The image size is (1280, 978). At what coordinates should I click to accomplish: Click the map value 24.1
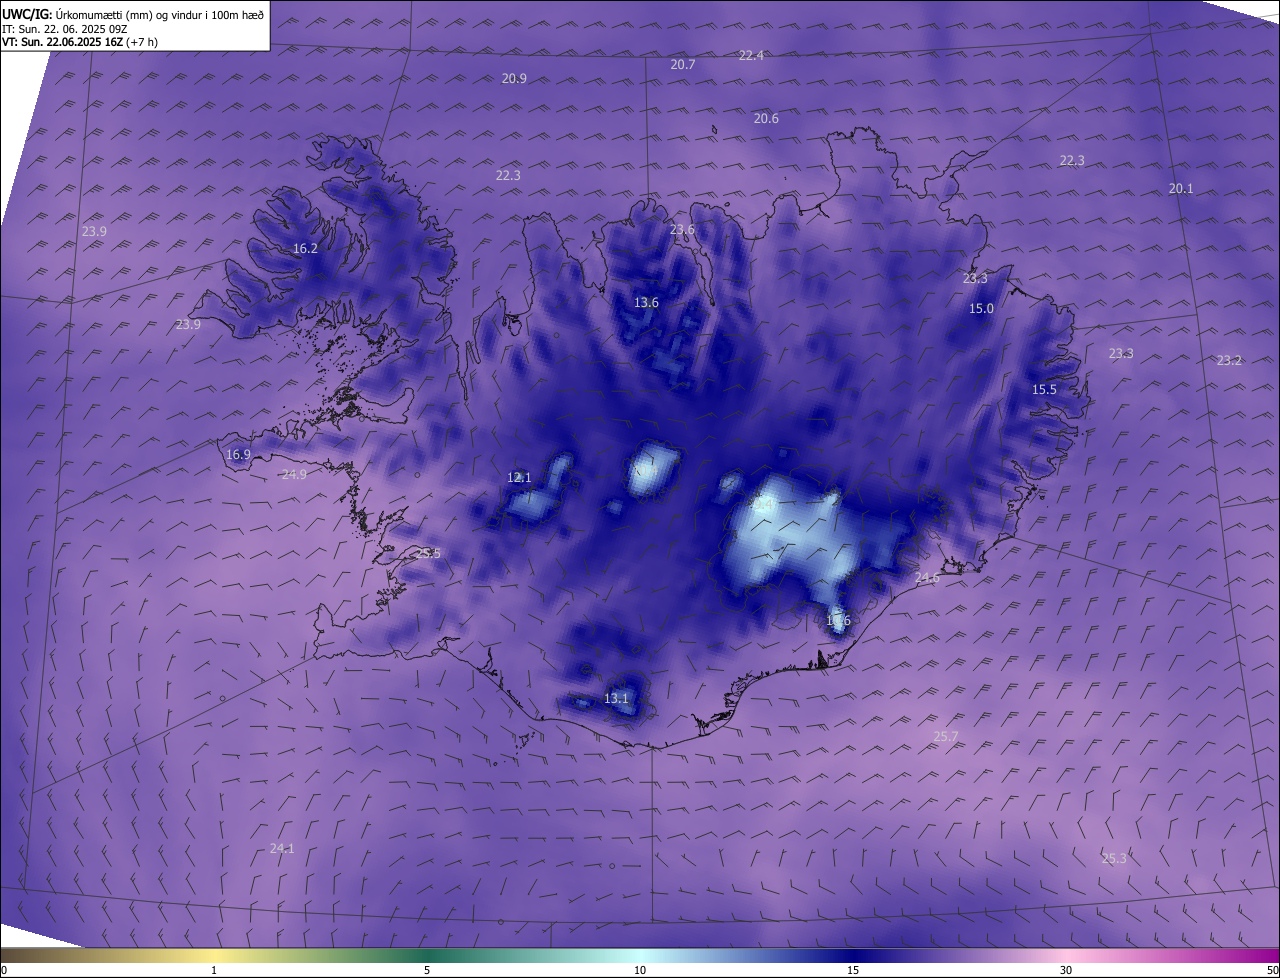[282, 848]
